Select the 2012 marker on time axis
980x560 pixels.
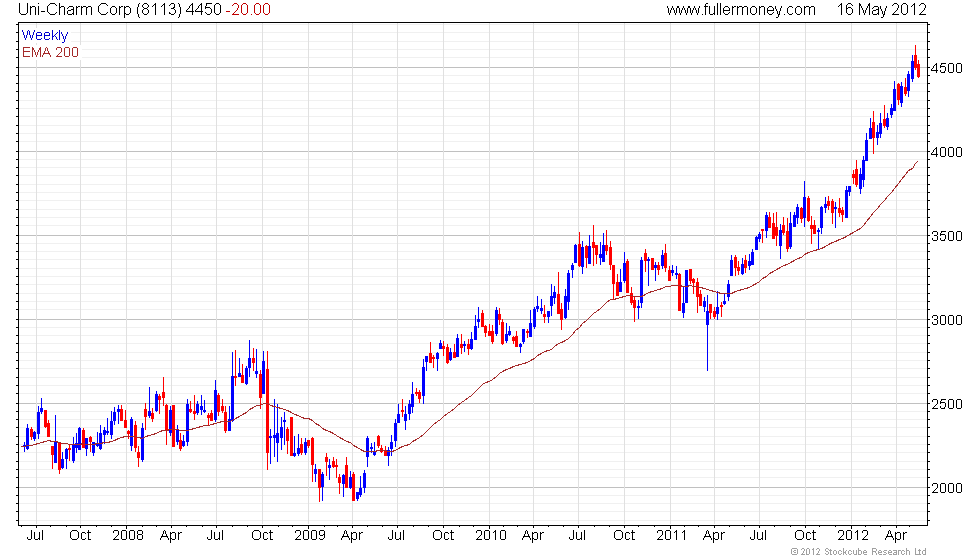[x=852, y=535]
